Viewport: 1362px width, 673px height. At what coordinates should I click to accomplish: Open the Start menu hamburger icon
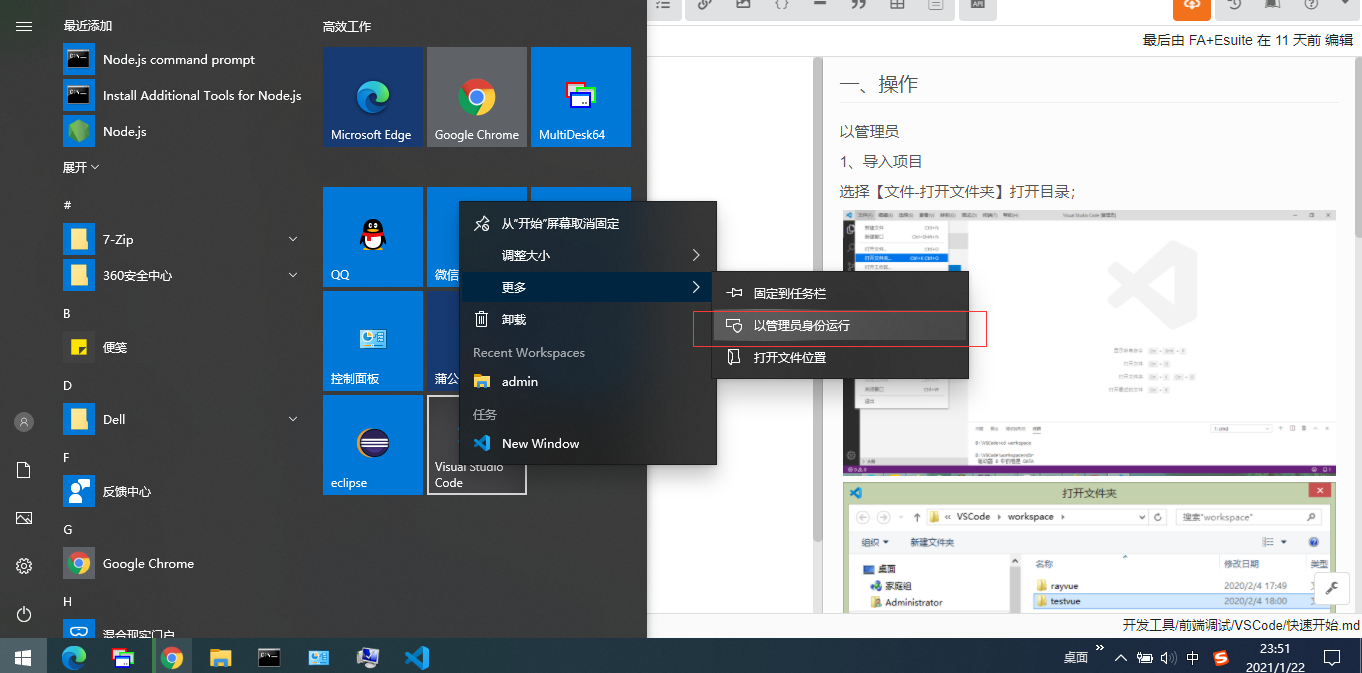click(24, 26)
